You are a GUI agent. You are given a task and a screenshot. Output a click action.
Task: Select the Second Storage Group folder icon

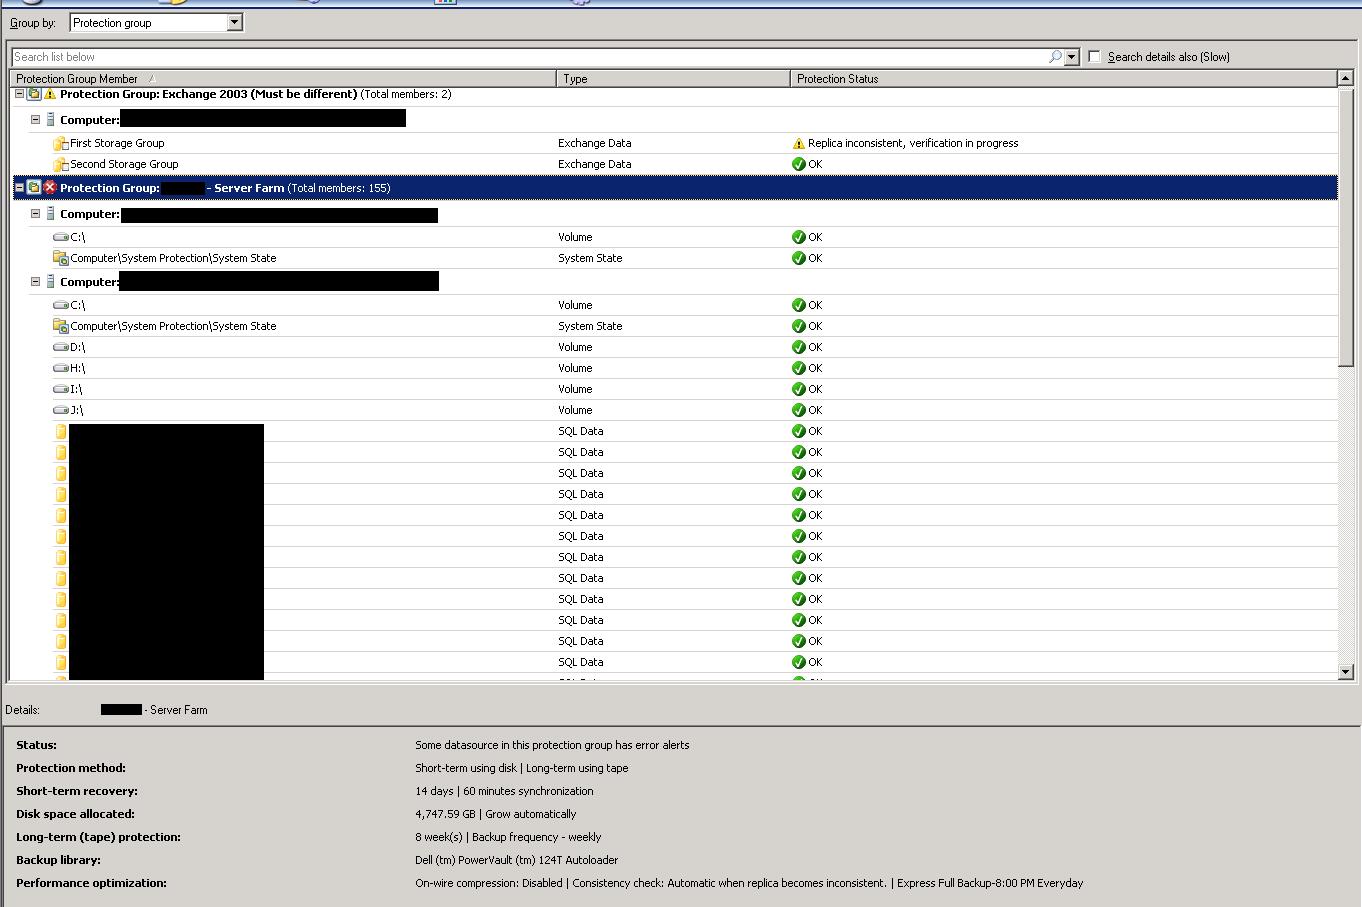[x=60, y=164]
